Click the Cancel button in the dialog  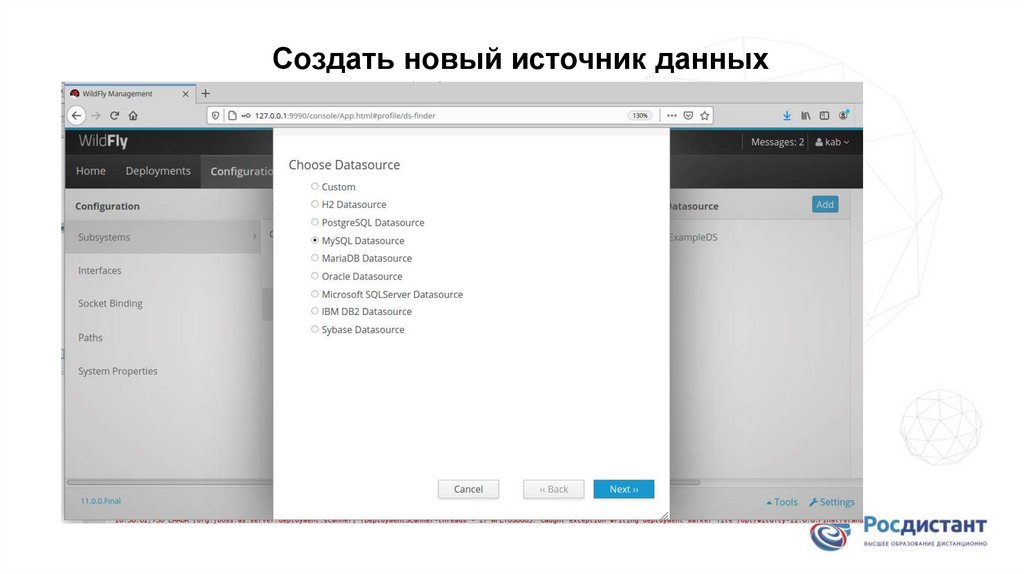coord(468,489)
